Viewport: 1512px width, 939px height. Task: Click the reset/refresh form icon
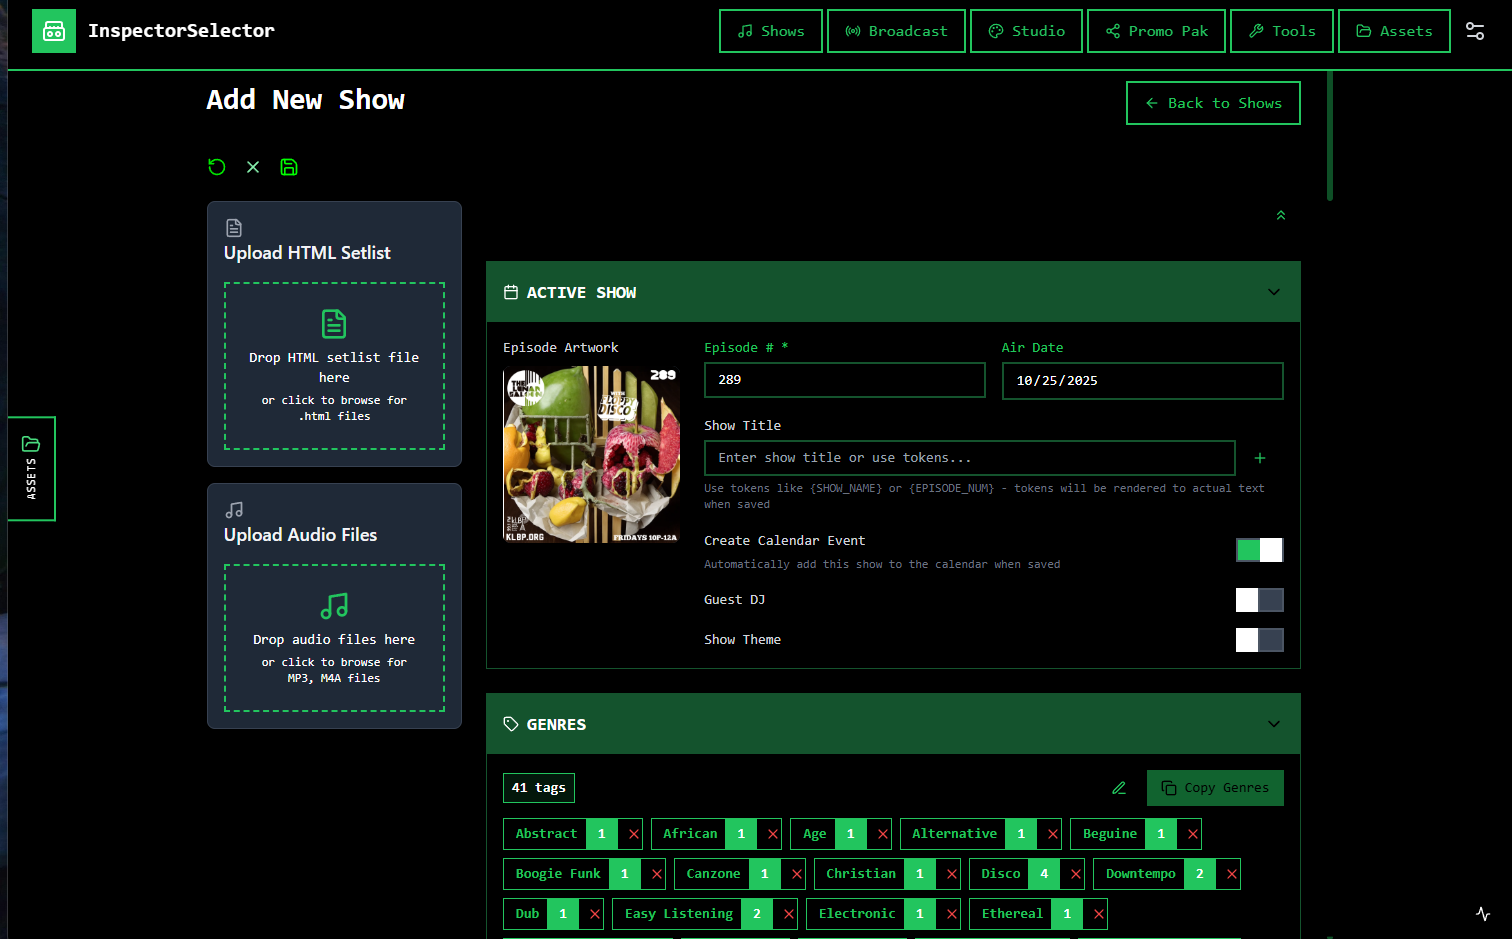[x=217, y=167]
